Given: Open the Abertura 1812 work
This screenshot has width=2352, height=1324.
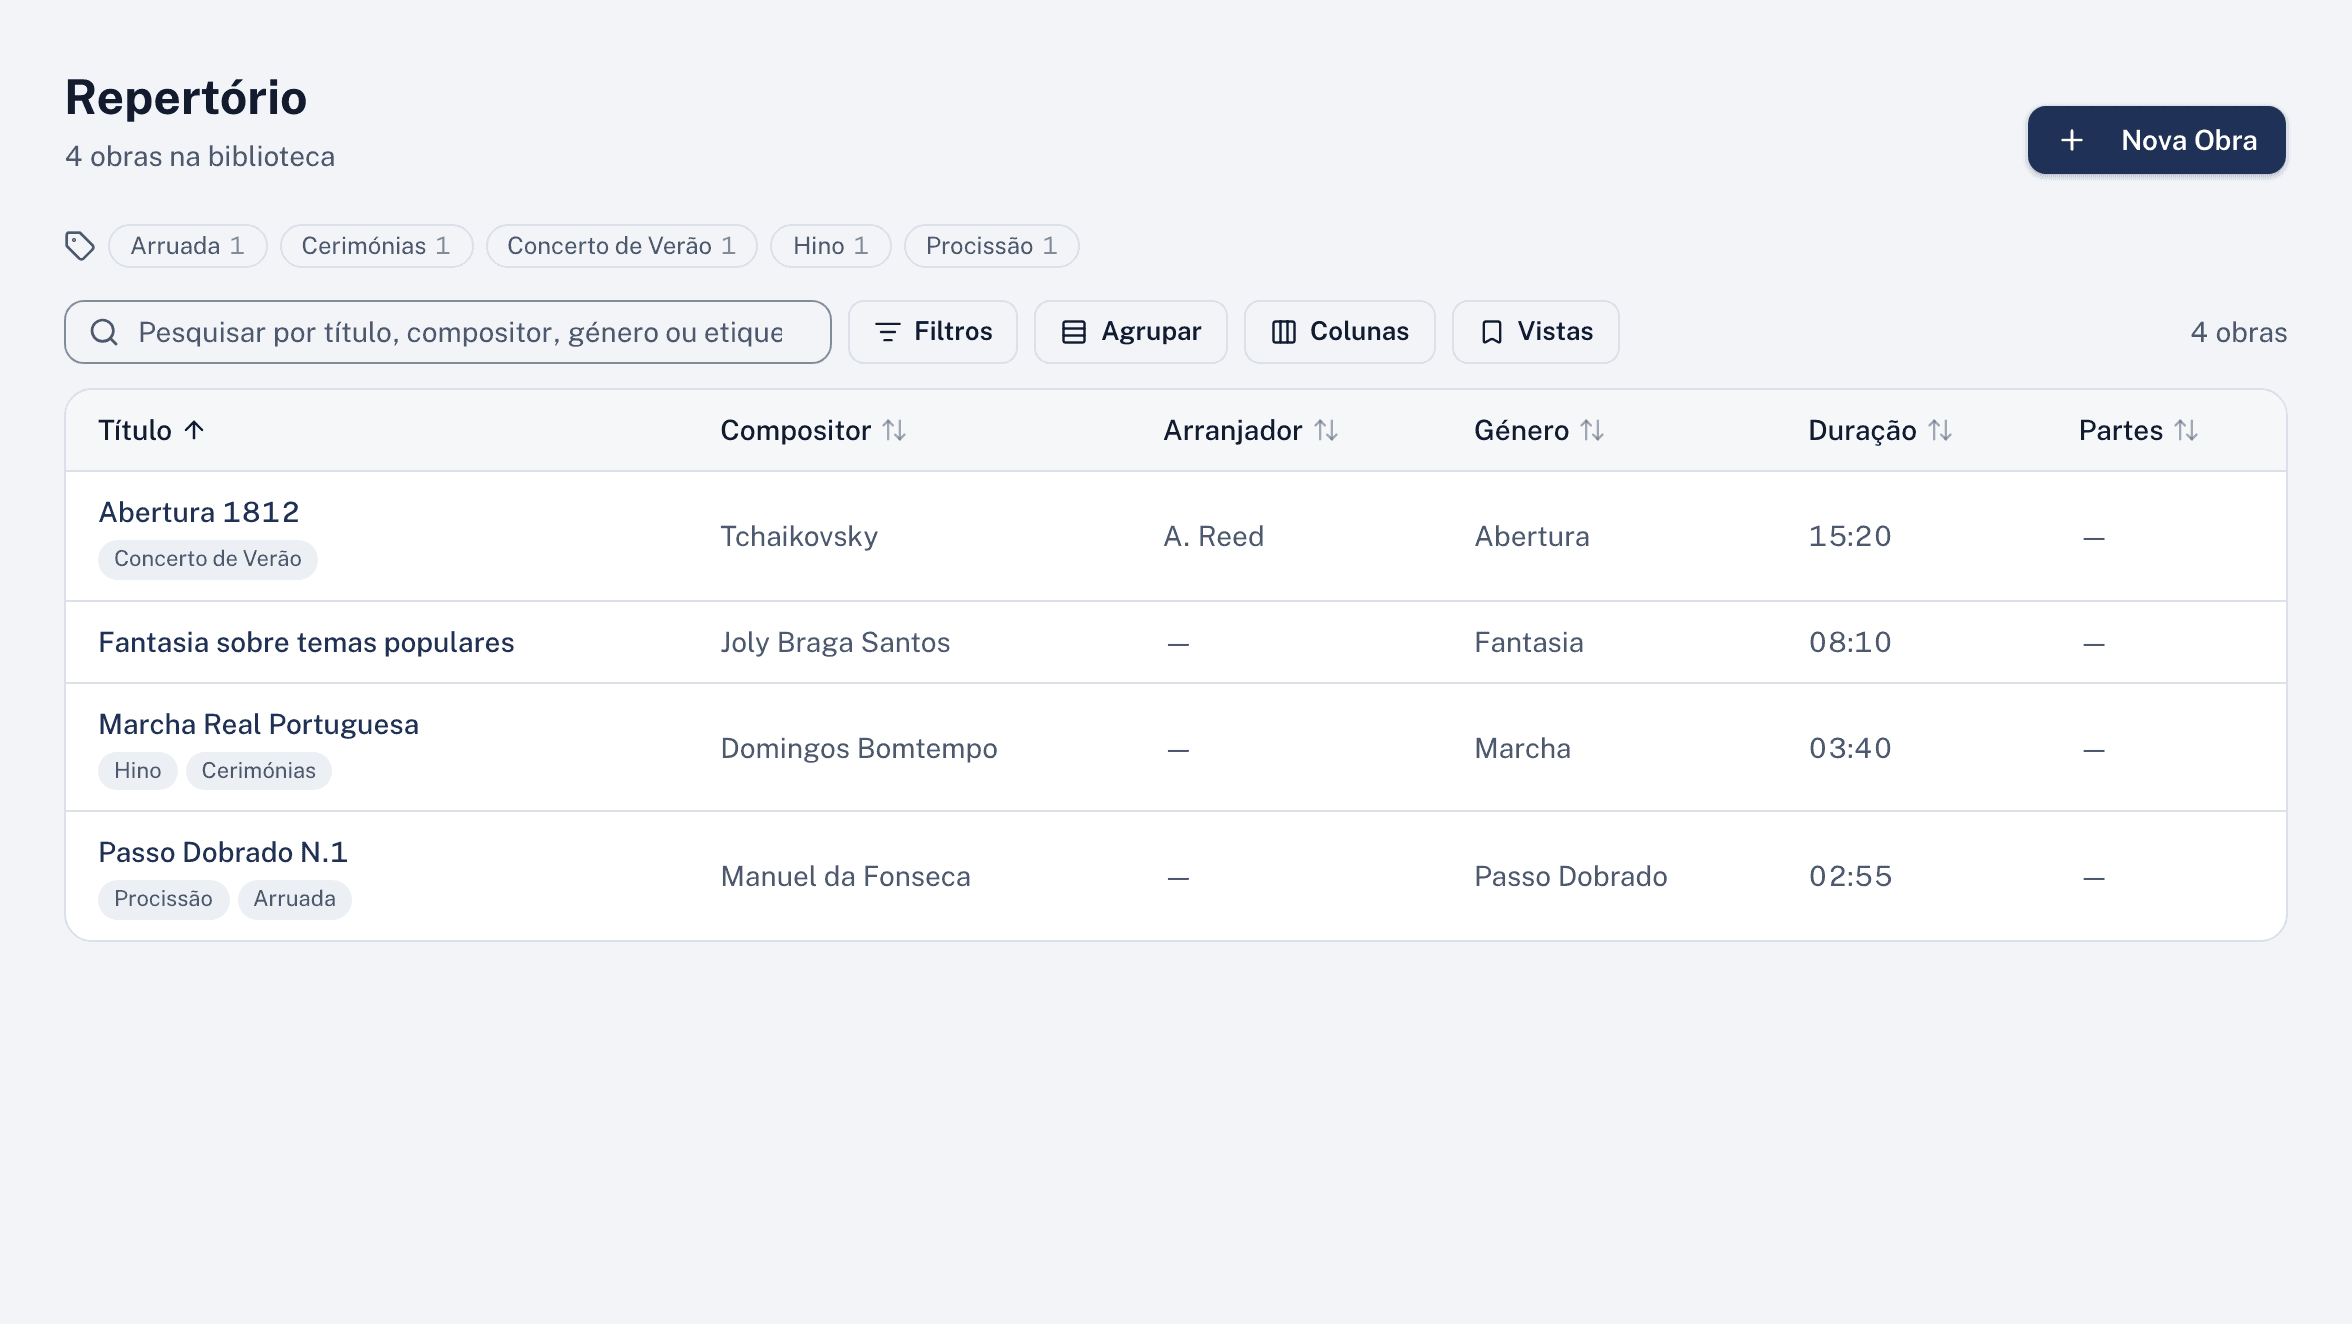Looking at the screenshot, I should 199,512.
